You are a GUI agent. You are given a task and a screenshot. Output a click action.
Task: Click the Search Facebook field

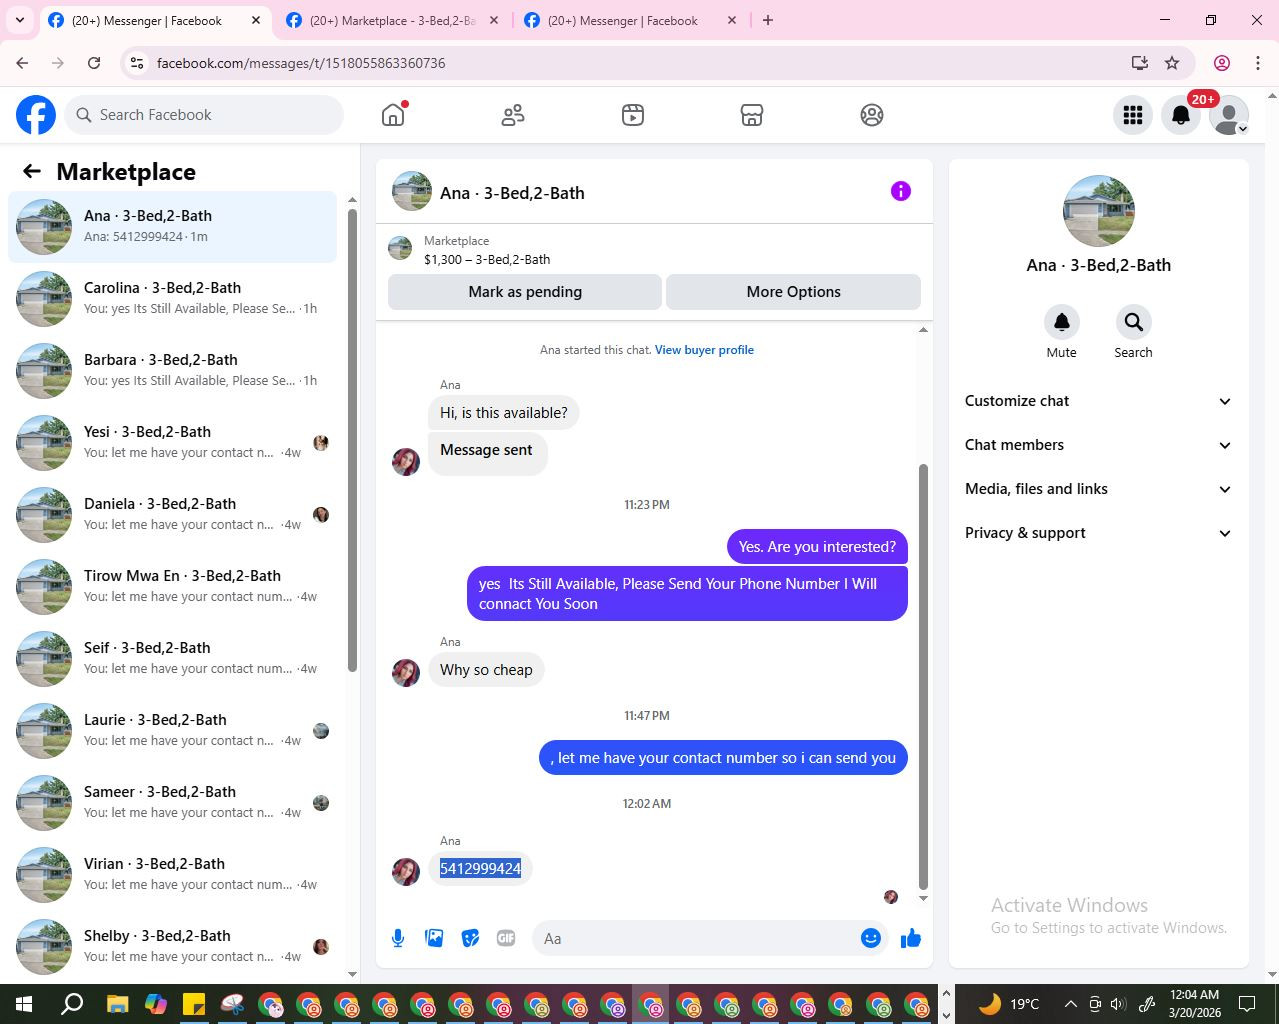click(204, 115)
